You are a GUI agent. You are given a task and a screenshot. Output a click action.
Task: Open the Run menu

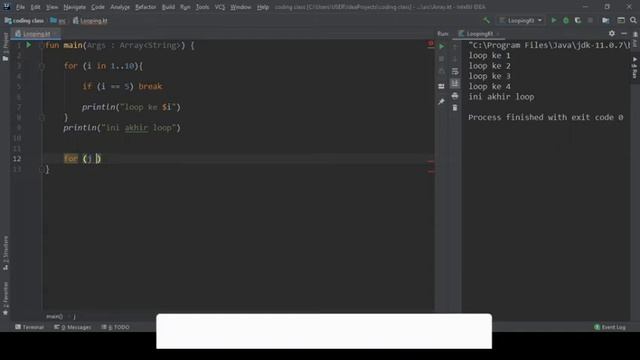point(185,7)
